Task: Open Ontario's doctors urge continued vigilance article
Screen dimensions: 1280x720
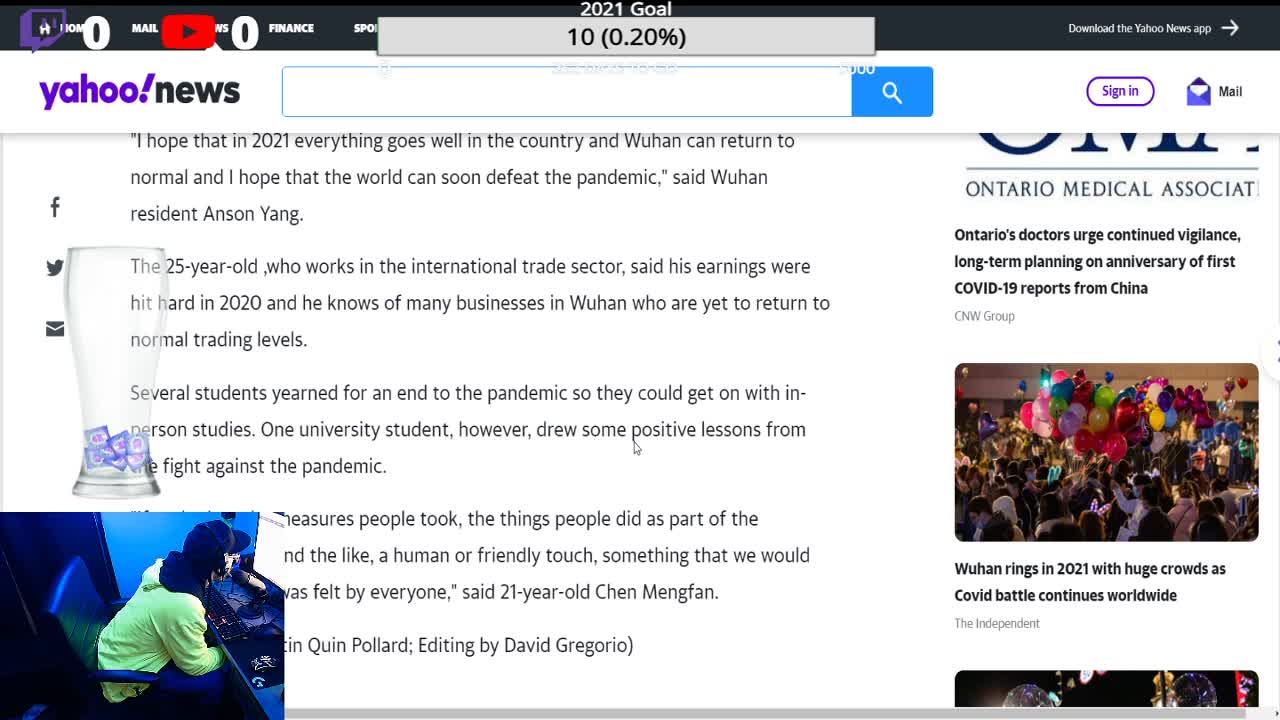Action: 1098,261
